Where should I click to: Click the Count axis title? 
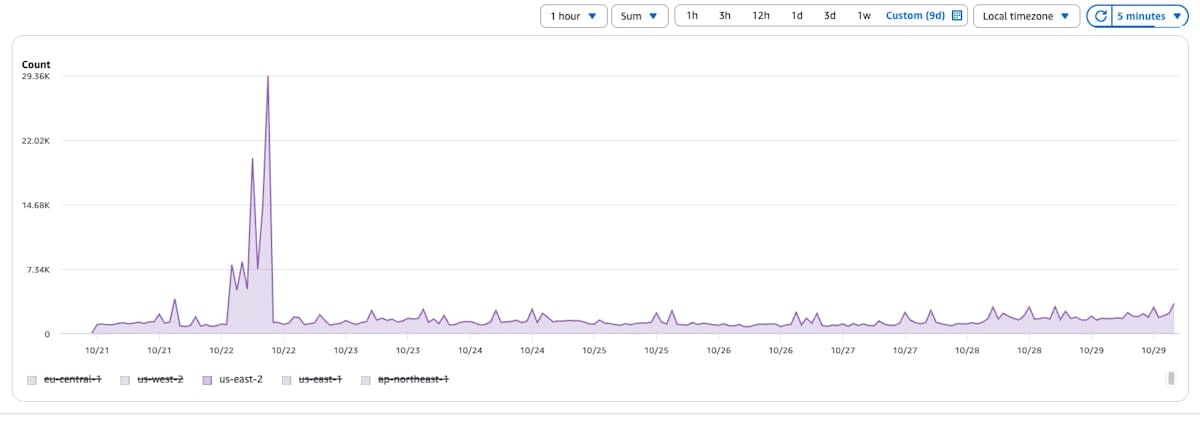(x=36, y=64)
